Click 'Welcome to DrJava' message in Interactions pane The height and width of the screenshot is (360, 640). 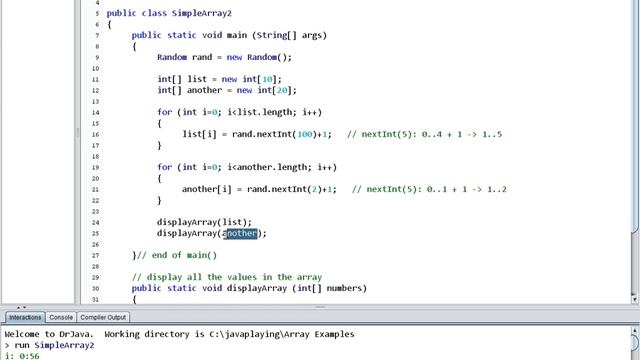pos(49,334)
